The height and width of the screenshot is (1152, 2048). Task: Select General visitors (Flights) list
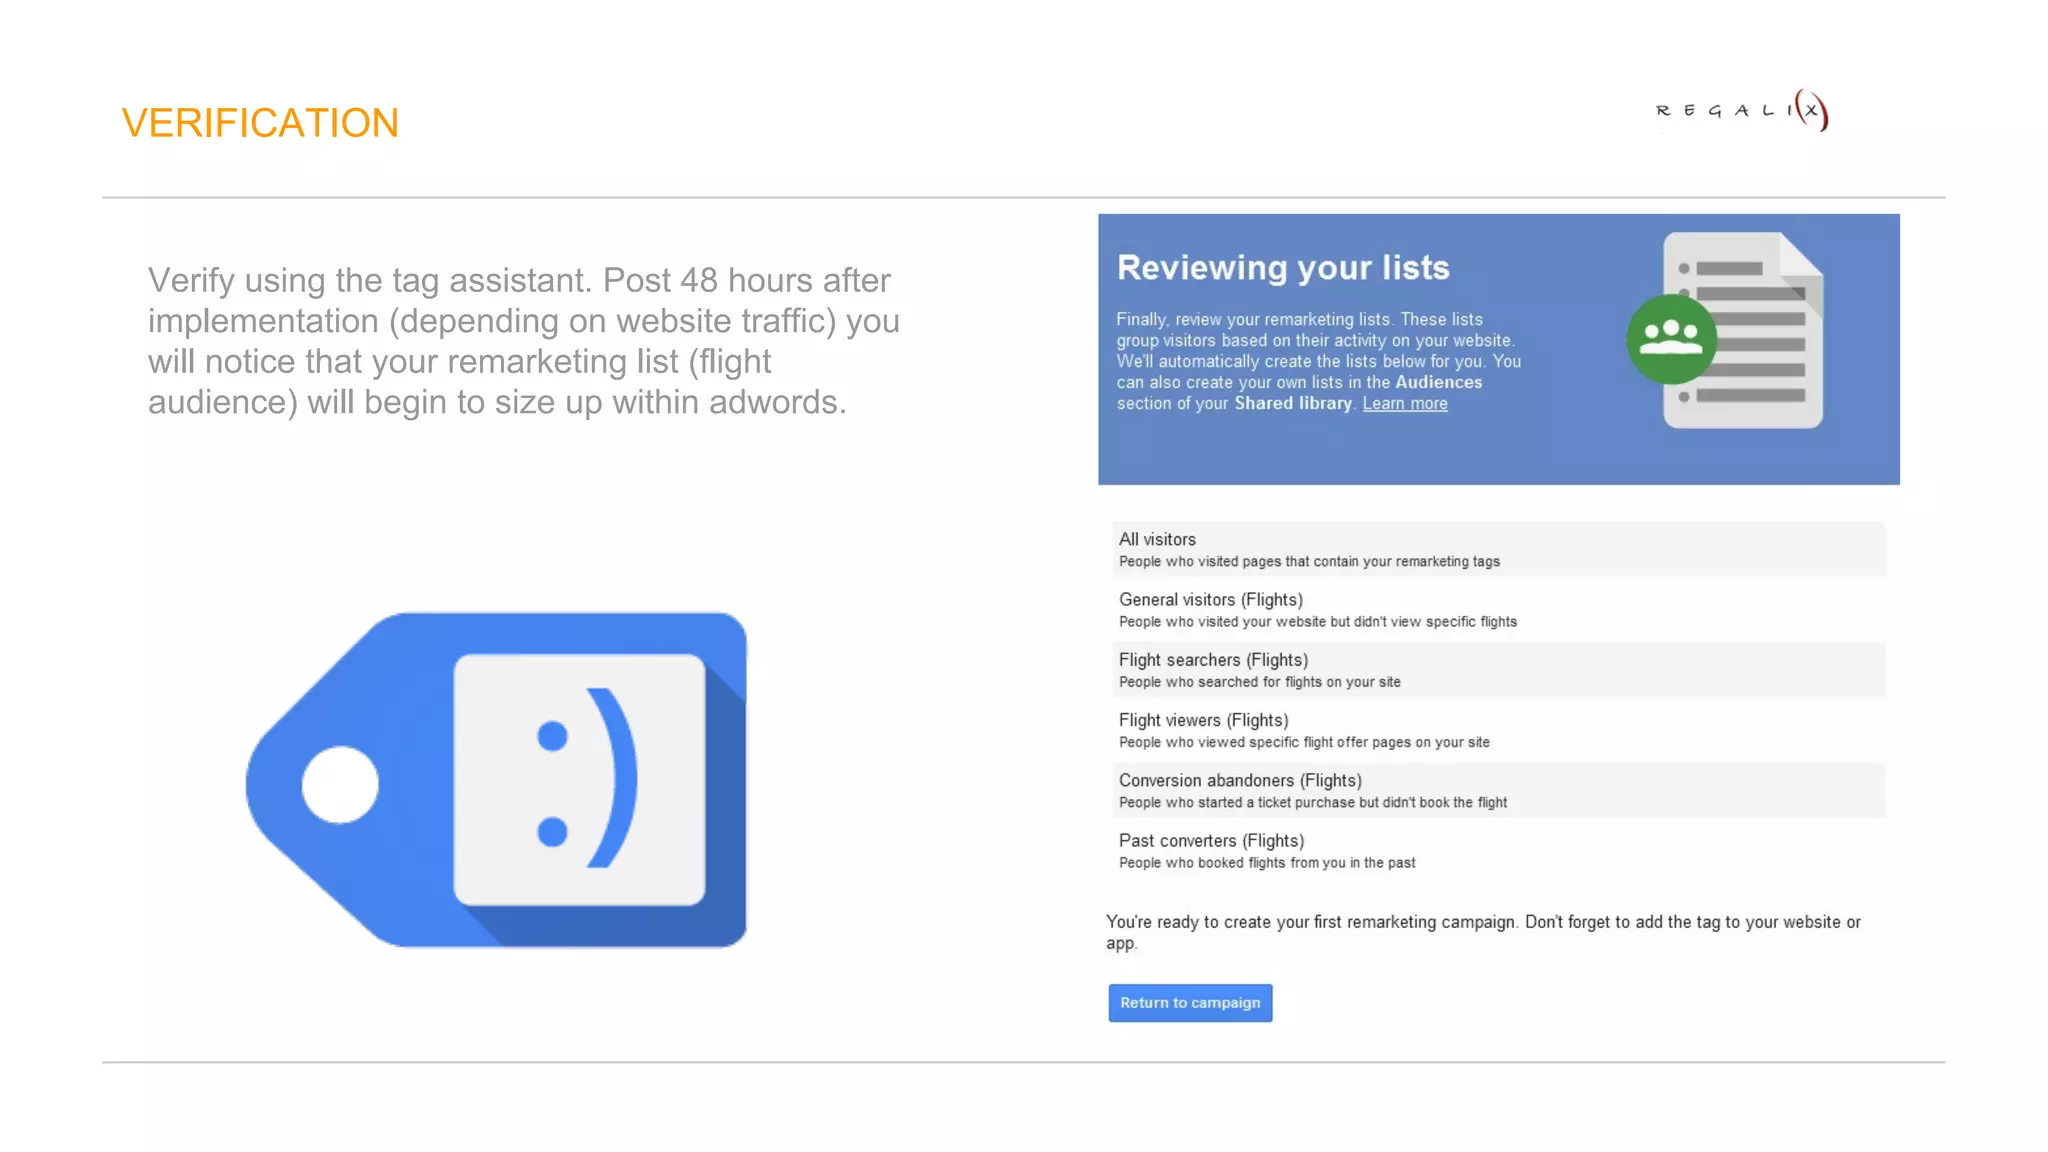pos(1499,609)
